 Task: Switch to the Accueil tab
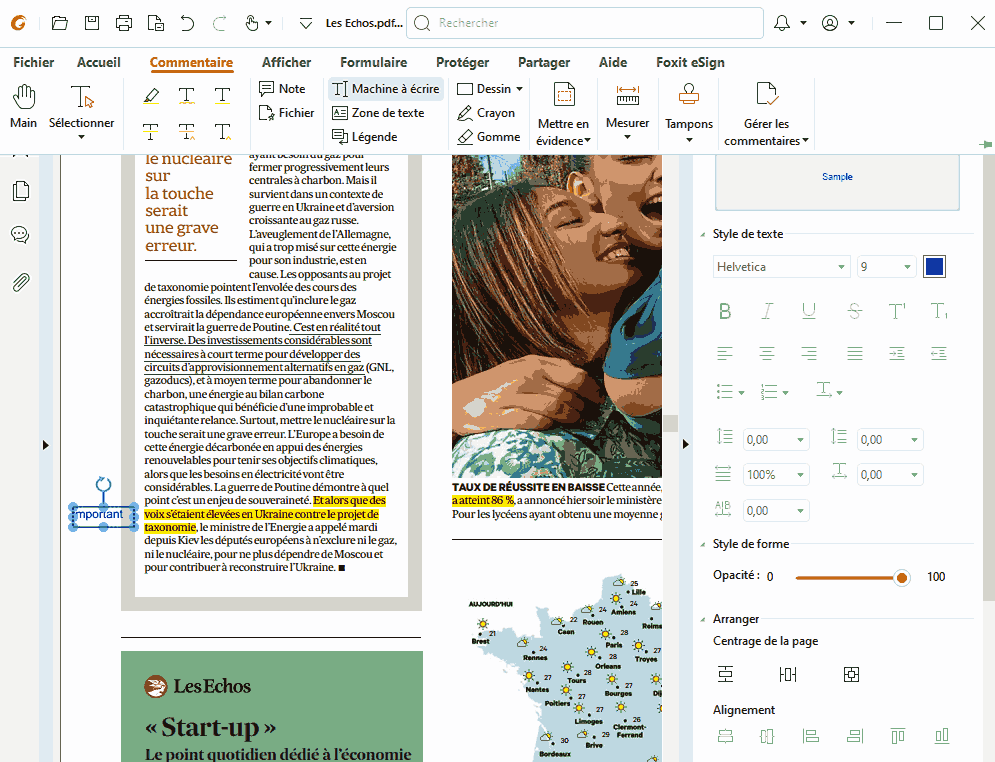pos(98,62)
